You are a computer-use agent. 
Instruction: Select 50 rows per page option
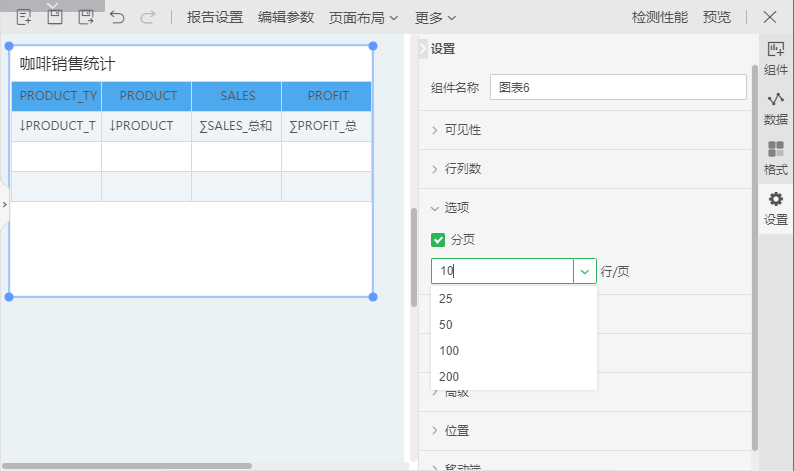446,325
